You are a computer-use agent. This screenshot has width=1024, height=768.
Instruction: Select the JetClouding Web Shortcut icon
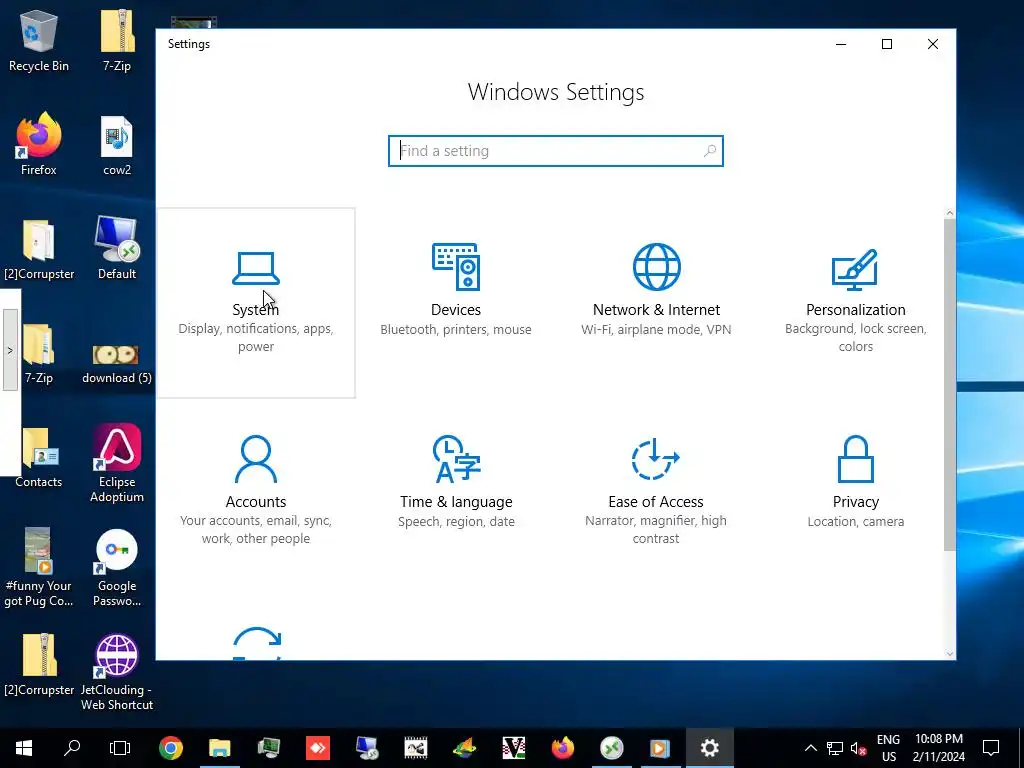point(117,672)
